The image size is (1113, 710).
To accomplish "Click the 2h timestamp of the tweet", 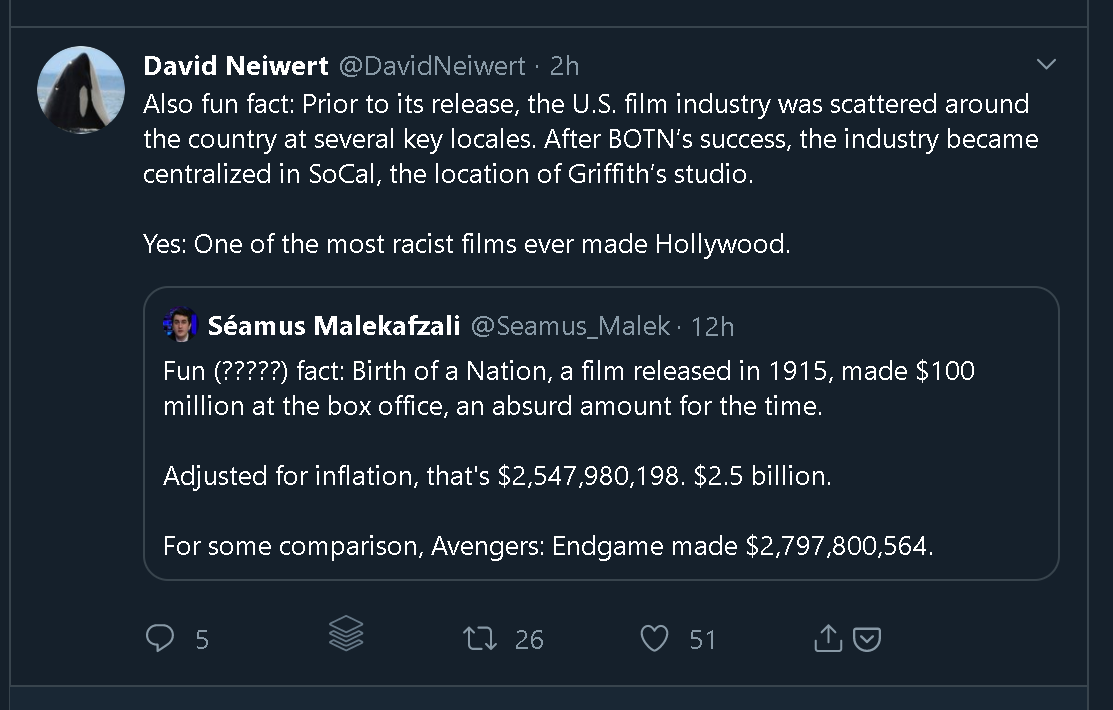I will point(564,66).
